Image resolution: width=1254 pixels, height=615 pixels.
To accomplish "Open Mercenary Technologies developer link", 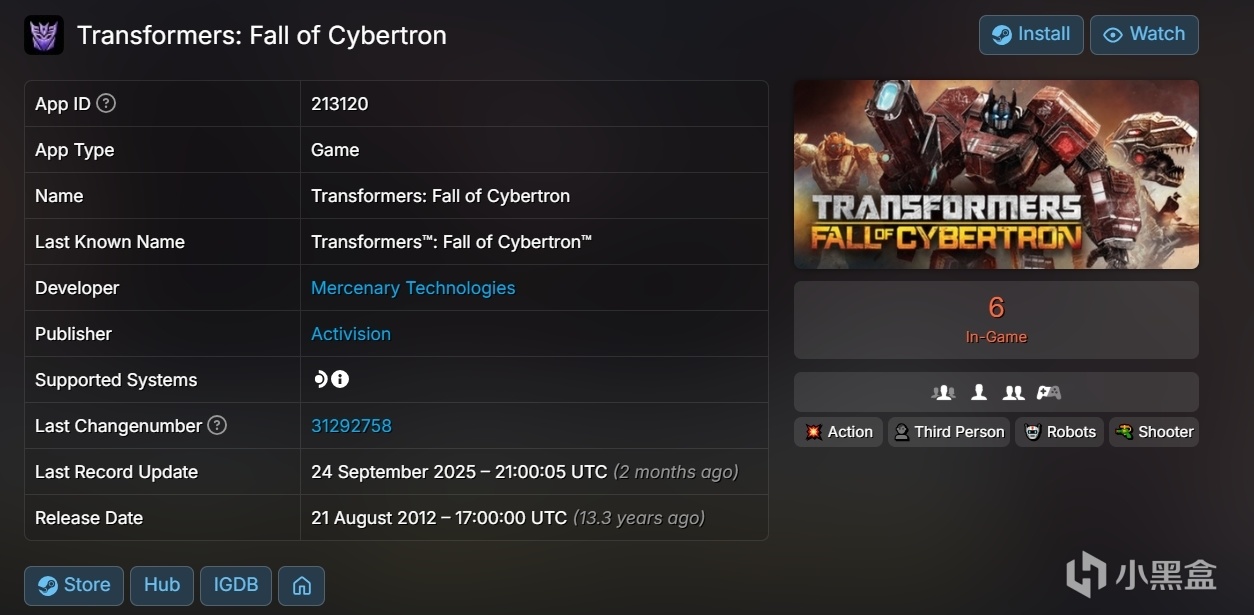I will tap(413, 288).
